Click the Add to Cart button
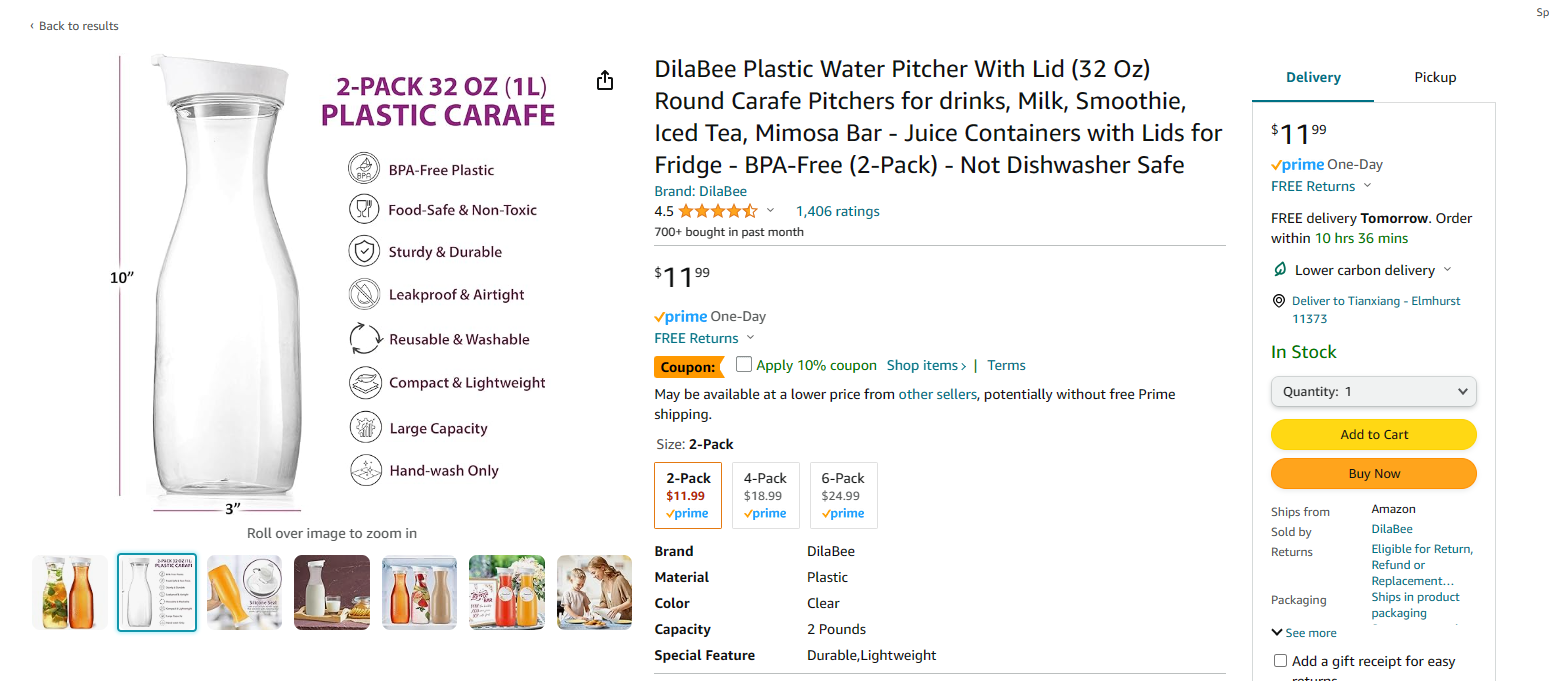This screenshot has height=681, width=1549. tap(1373, 435)
